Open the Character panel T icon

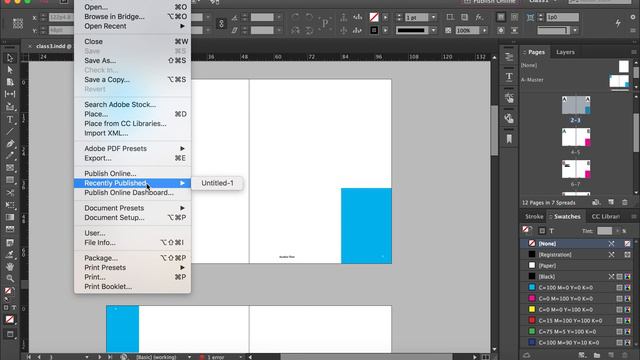click(x=509, y=76)
